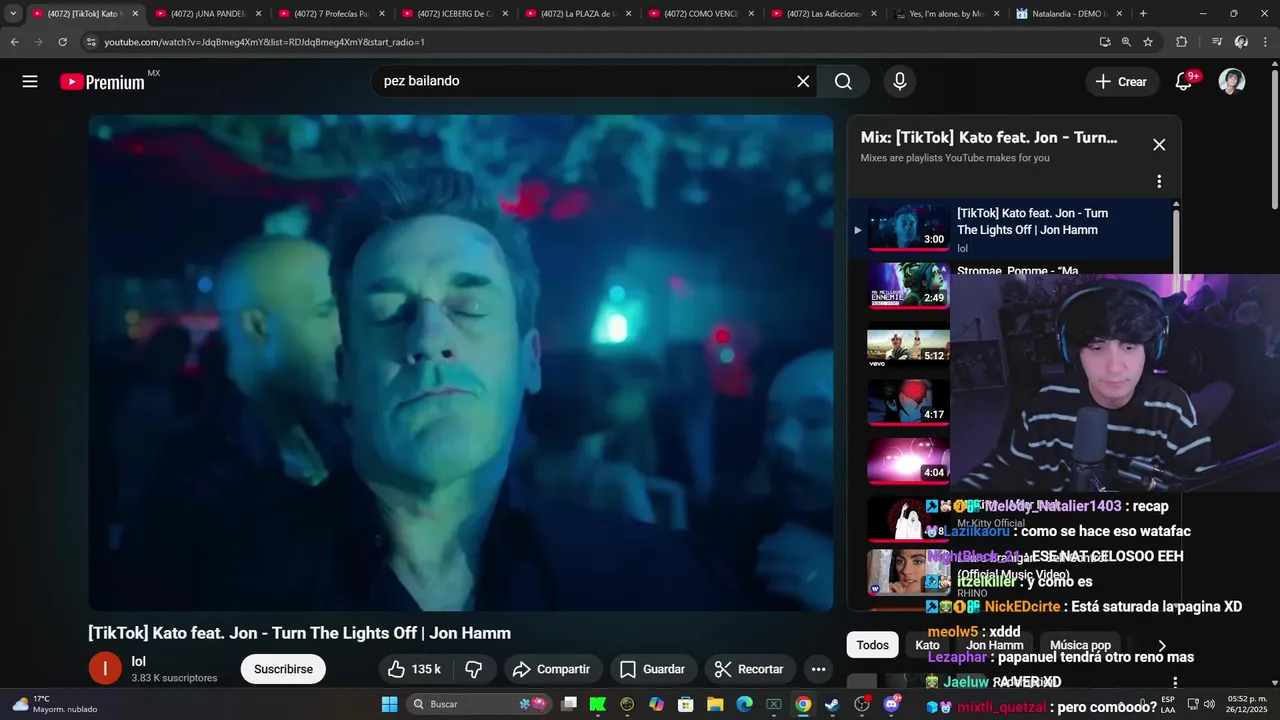Click the YouTube URL address bar
Viewport: 1280px width, 720px height.
tap(590, 42)
